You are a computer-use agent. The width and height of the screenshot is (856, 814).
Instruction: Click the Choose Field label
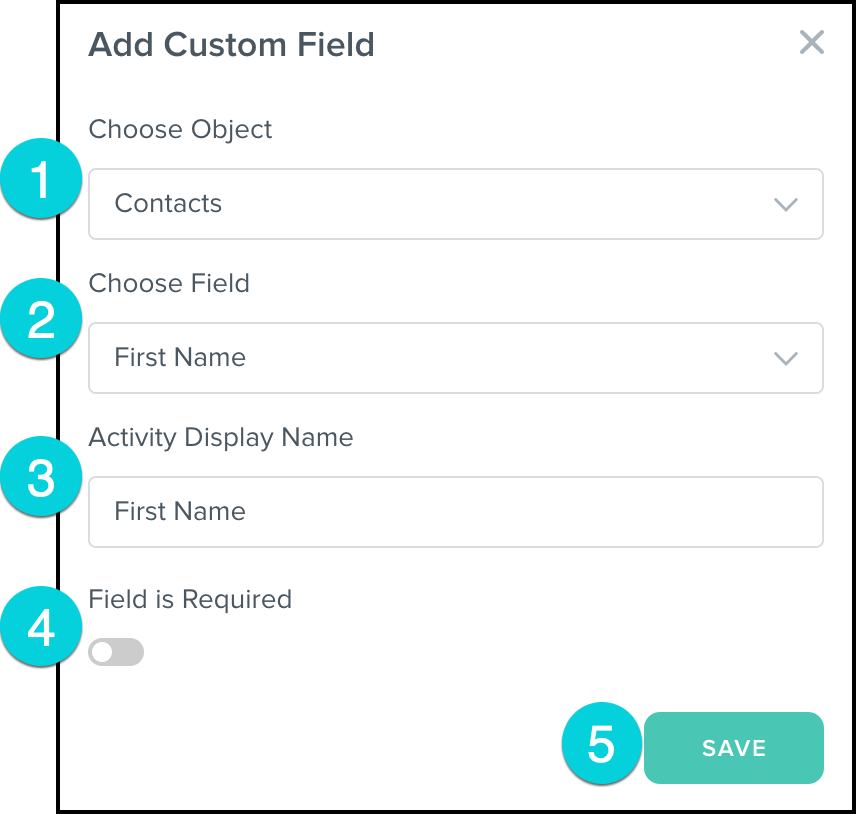click(x=169, y=284)
